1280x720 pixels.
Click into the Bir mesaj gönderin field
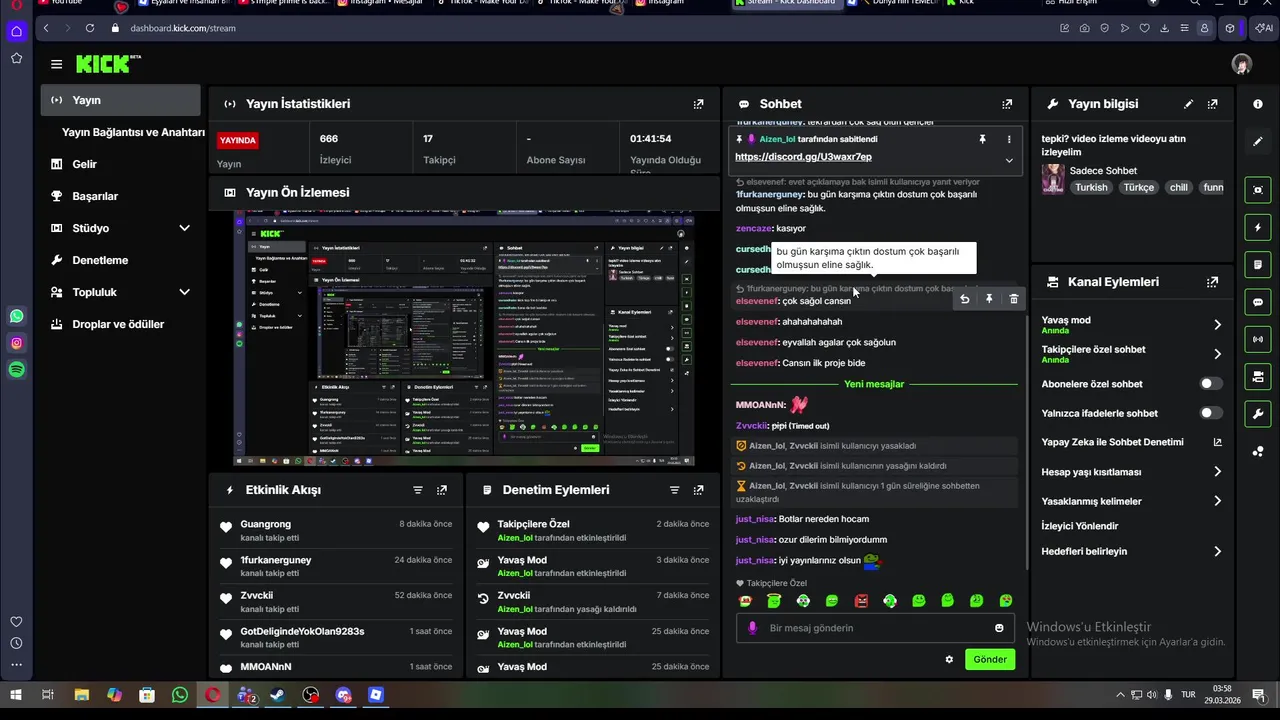(x=875, y=628)
